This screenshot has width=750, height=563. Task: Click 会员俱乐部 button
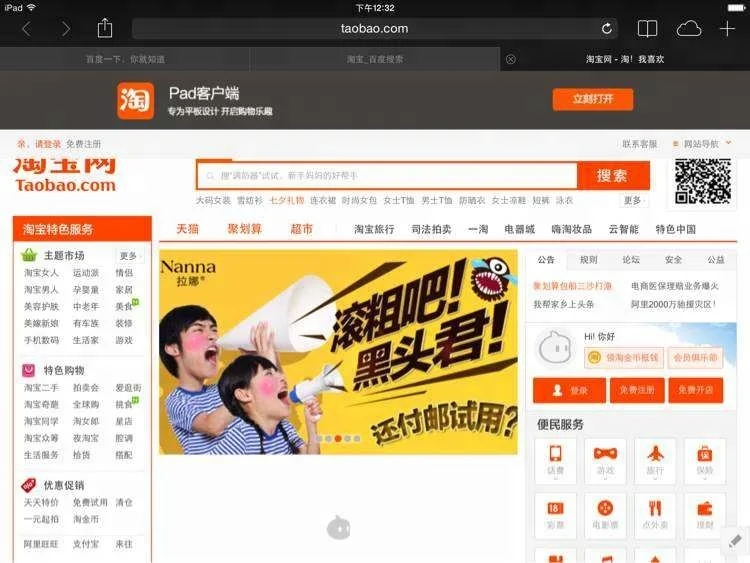pyautogui.click(x=695, y=357)
